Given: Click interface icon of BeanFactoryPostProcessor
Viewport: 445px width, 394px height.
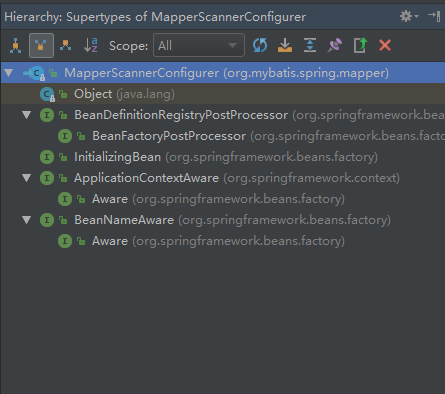Looking at the screenshot, I should tap(65, 136).
